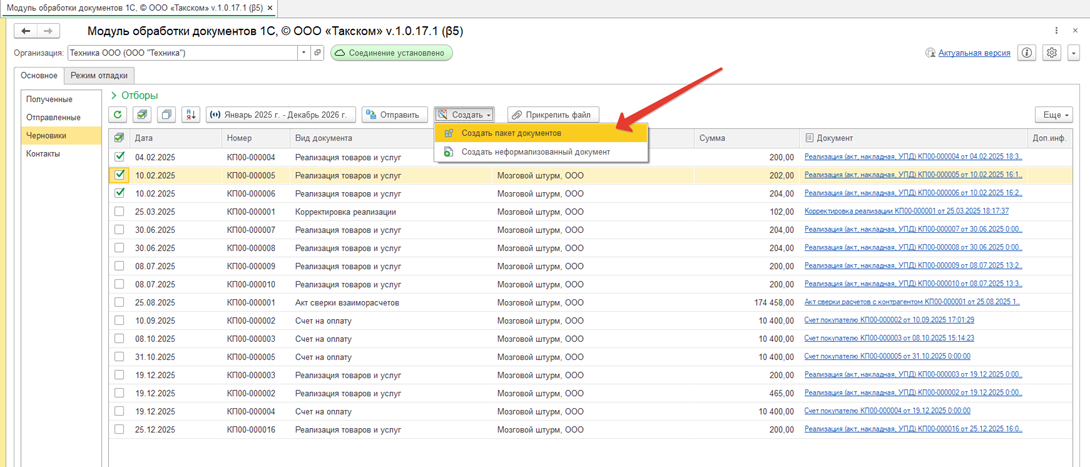Check the Корректировка реализации row dated 25.03.2025
Image resolution: width=1090 pixels, height=467 pixels.
click(119, 212)
